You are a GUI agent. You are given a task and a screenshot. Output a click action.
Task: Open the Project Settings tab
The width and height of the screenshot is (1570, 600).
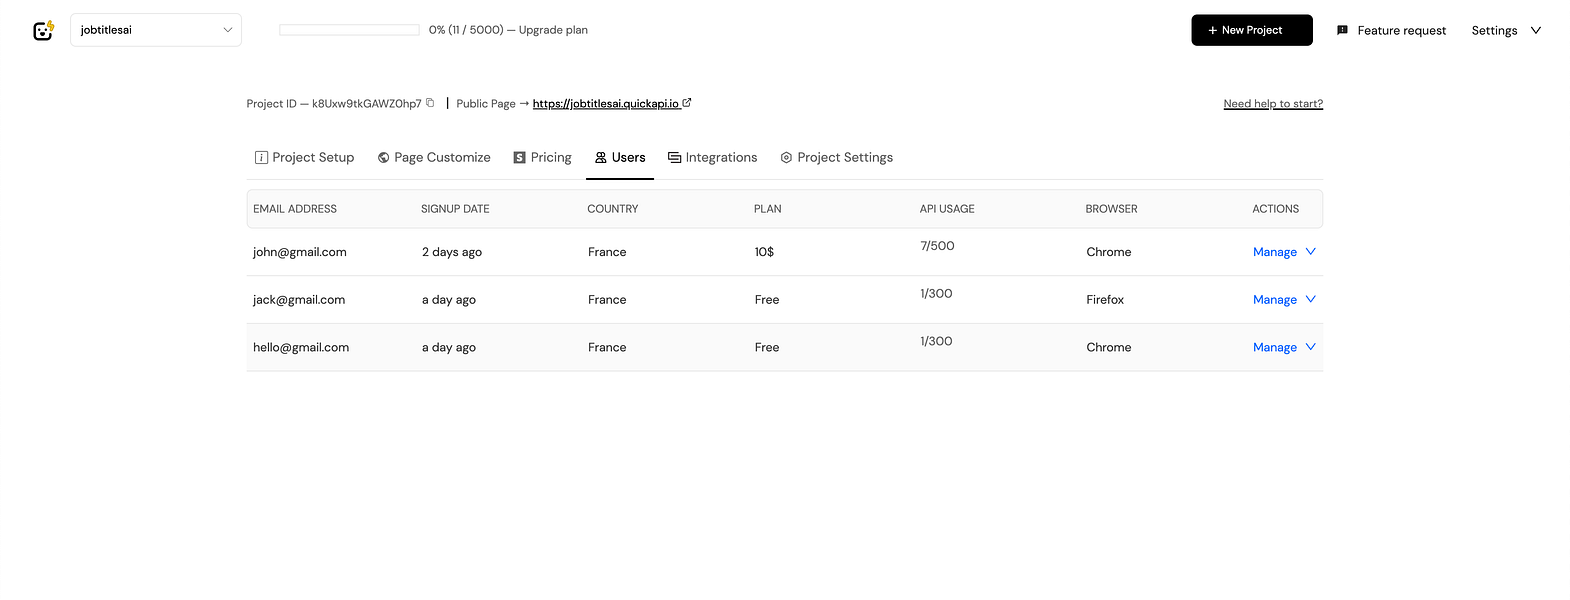click(x=845, y=157)
